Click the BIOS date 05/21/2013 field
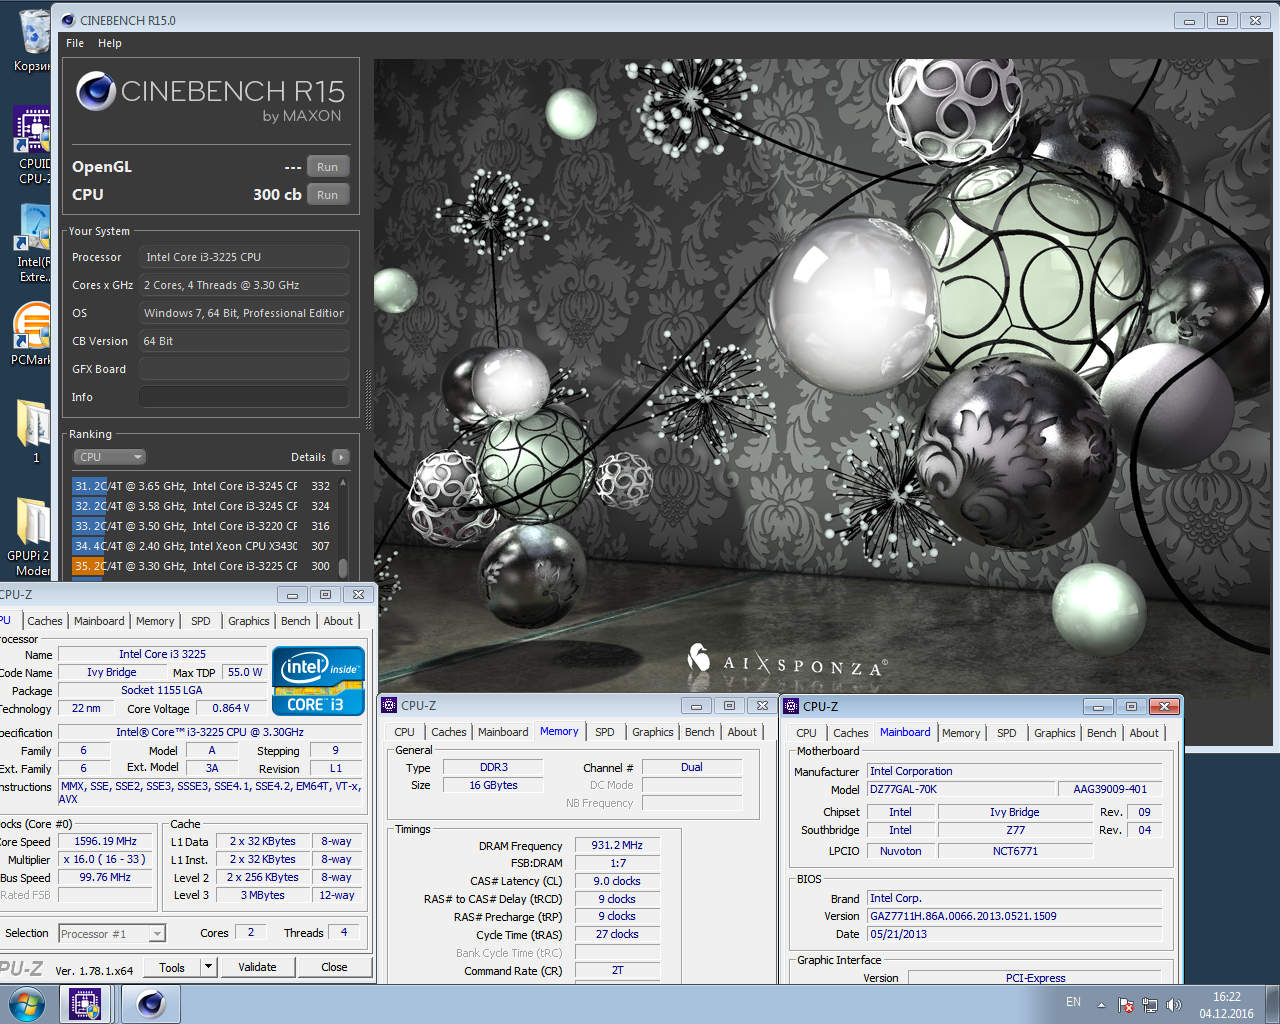This screenshot has width=1280, height=1024. pyautogui.click(x=1014, y=934)
